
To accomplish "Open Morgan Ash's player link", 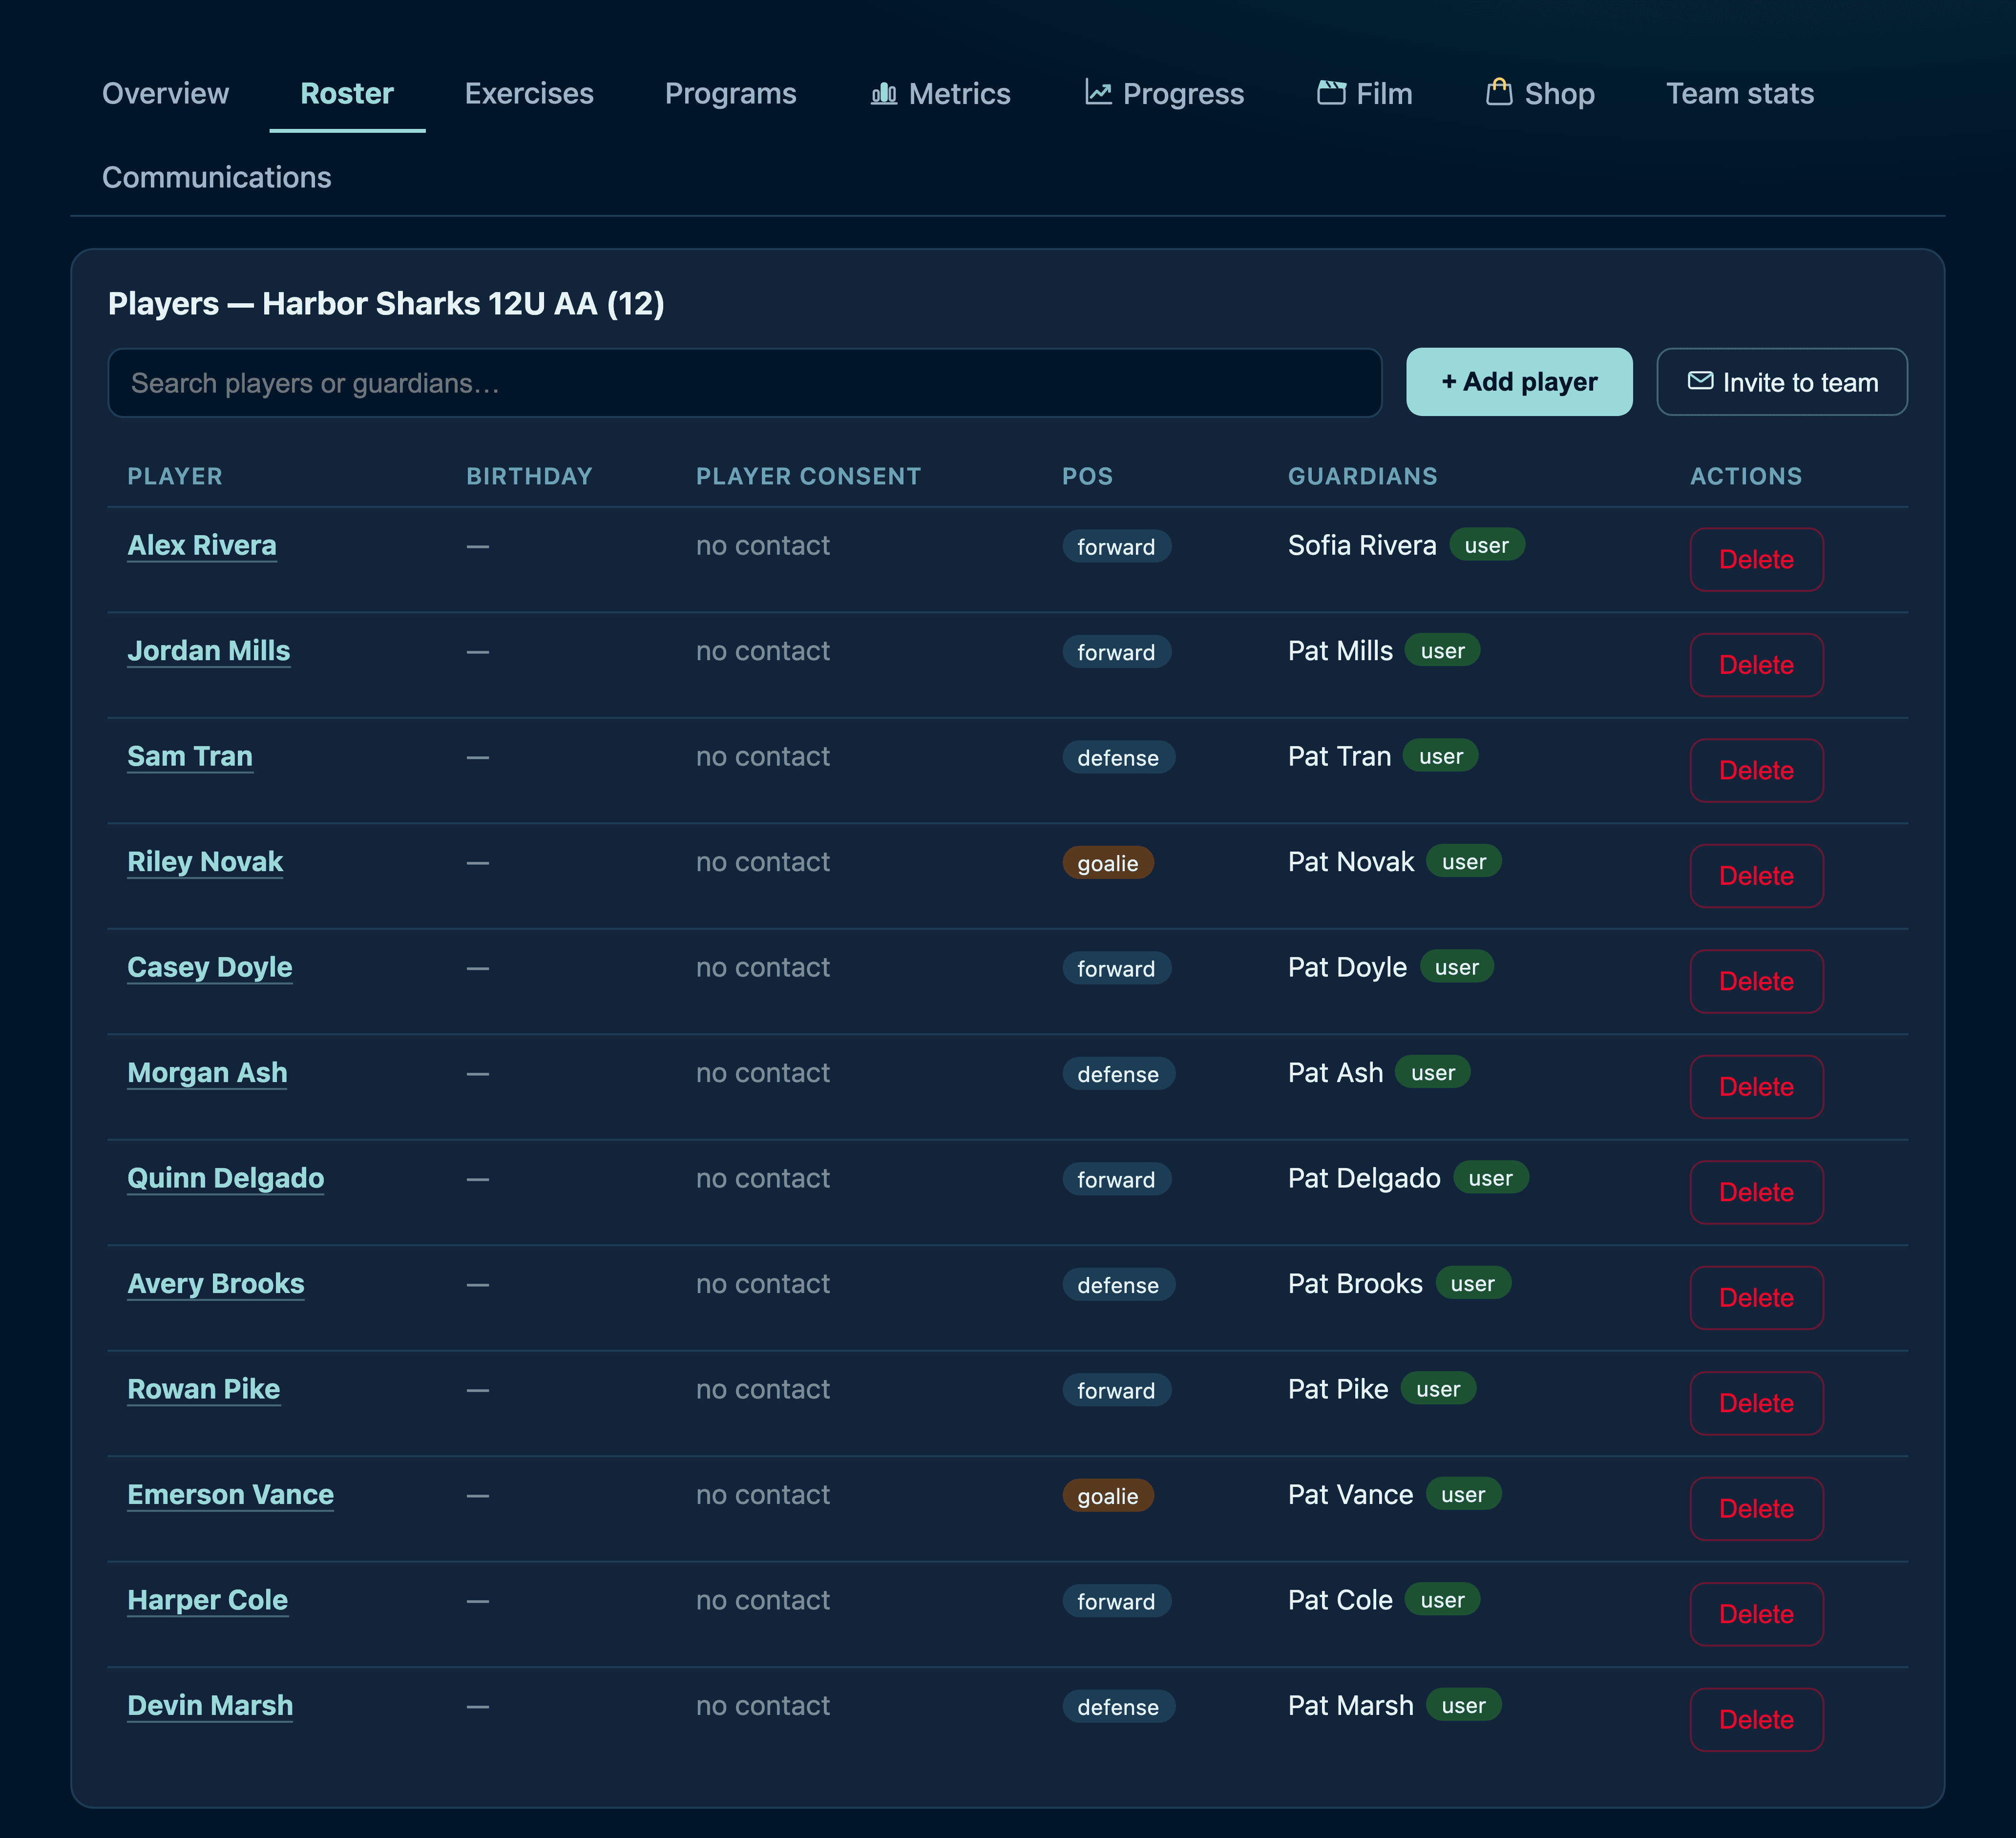I will point(207,1073).
